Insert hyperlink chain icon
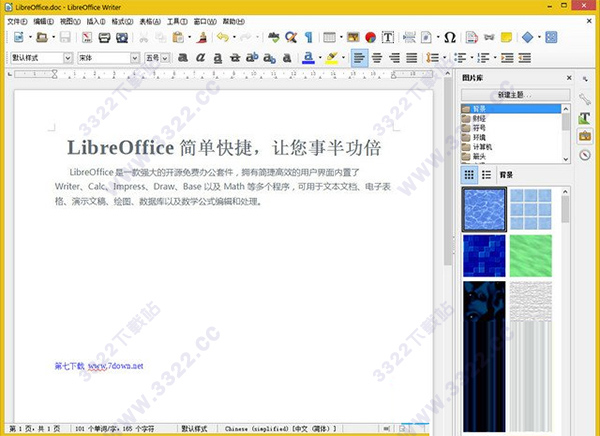 (x=489, y=37)
